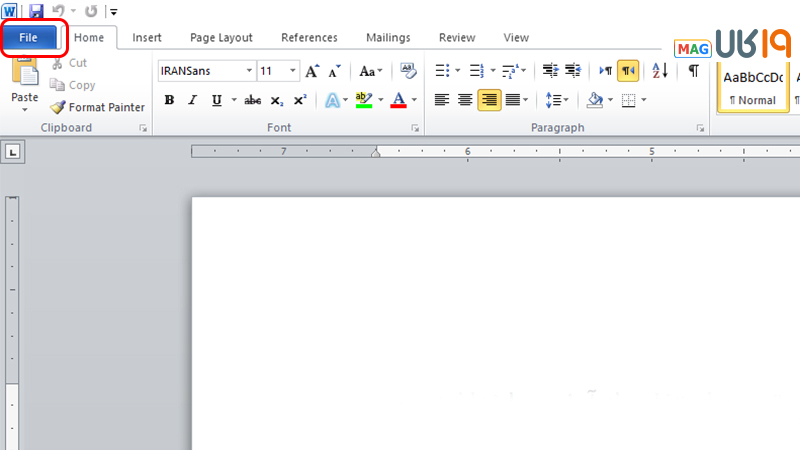Click the Clear Formatting icon

pyautogui.click(x=407, y=71)
